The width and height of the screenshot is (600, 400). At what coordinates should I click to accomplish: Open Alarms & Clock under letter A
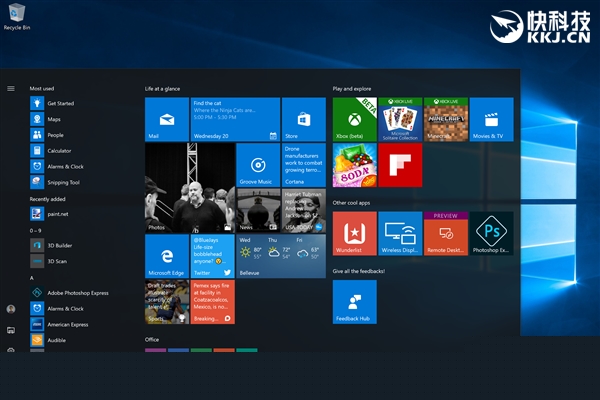click(x=57, y=309)
